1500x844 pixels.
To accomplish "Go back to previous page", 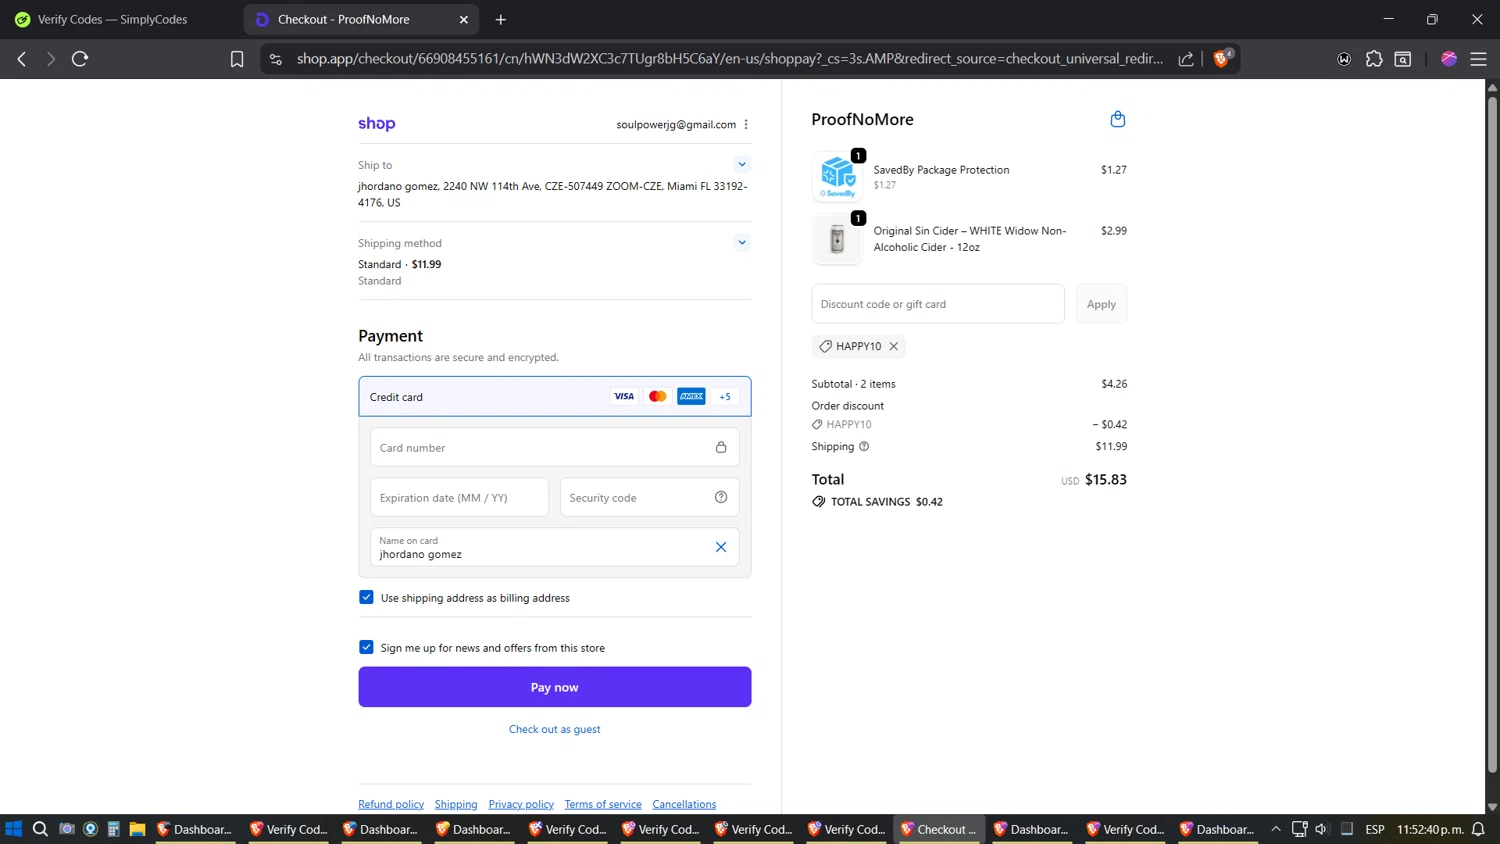I will tap(22, 59).
